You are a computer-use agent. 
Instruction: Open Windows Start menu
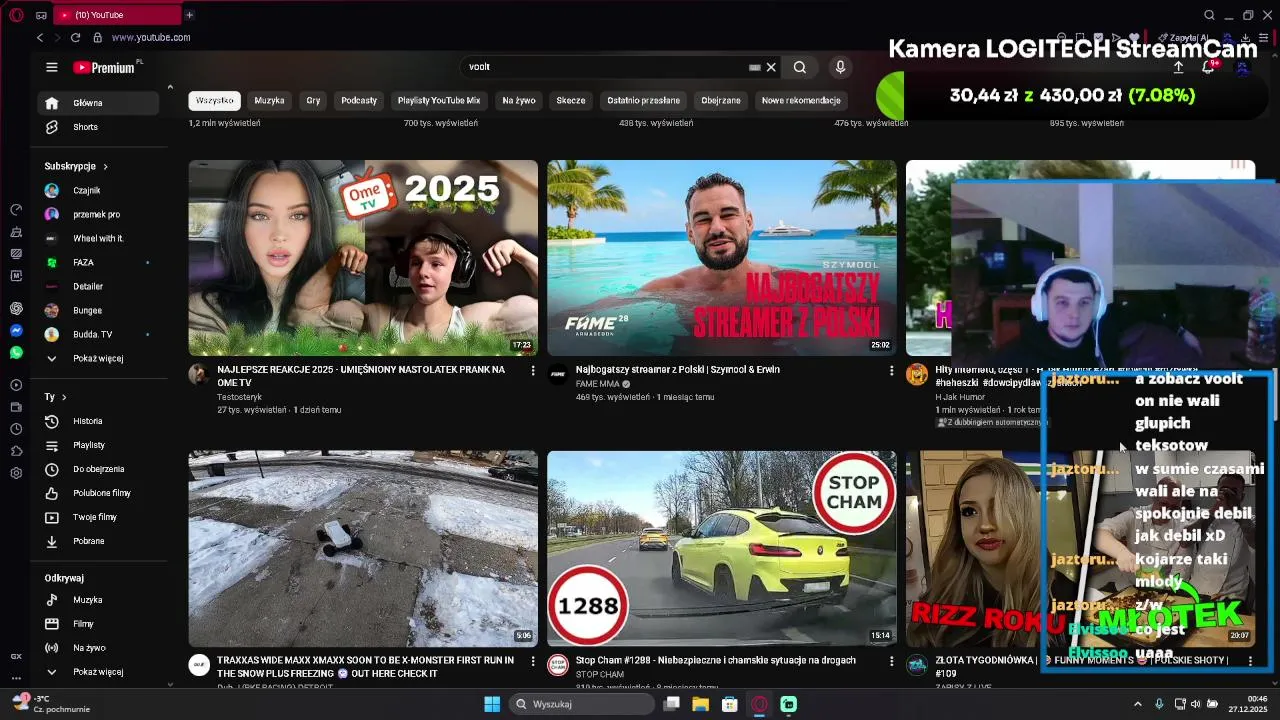pyautogui.click(x=492, y=704)
